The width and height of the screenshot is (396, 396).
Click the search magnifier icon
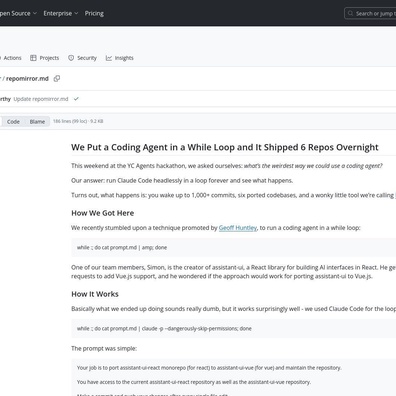(350, 13)
